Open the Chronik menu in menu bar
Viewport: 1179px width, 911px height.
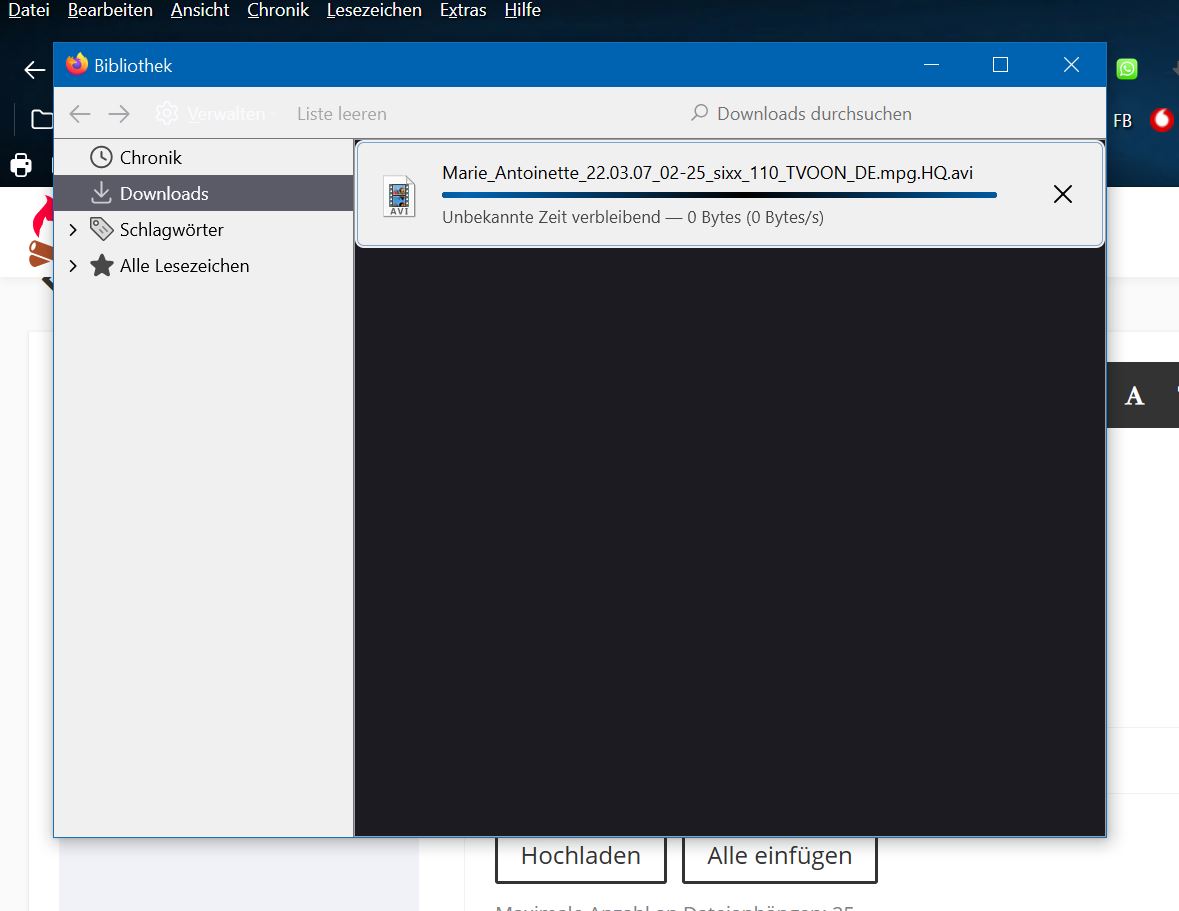(x=278, y=11)
